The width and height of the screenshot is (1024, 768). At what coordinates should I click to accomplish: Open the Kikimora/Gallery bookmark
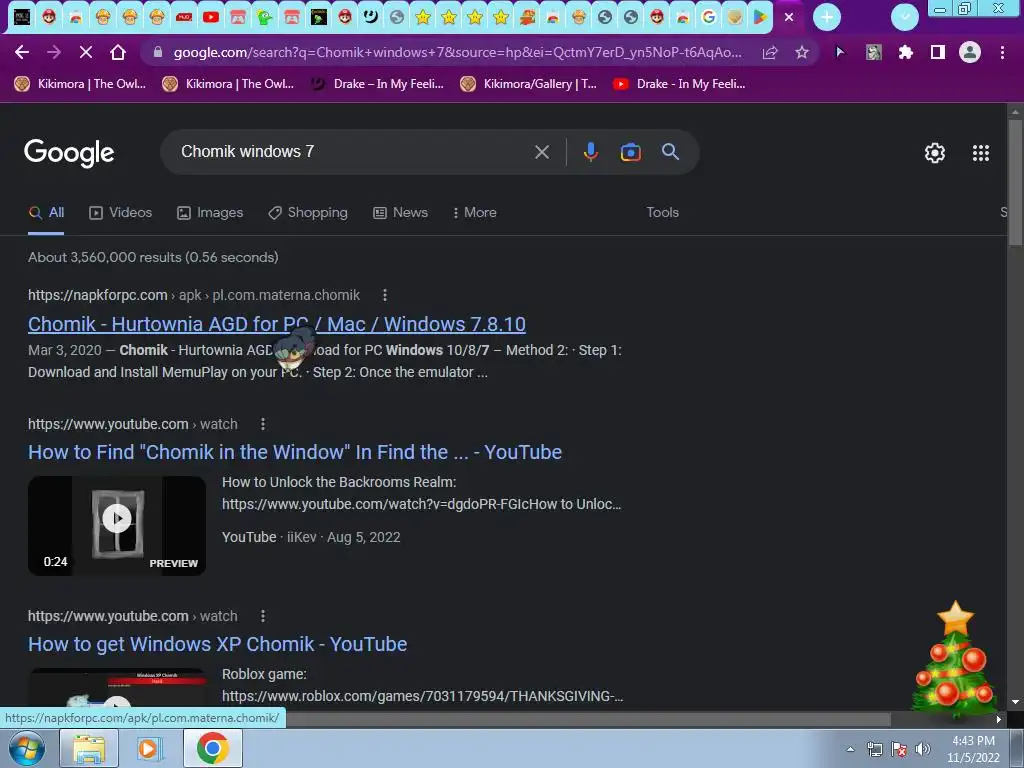coord(528,84)
